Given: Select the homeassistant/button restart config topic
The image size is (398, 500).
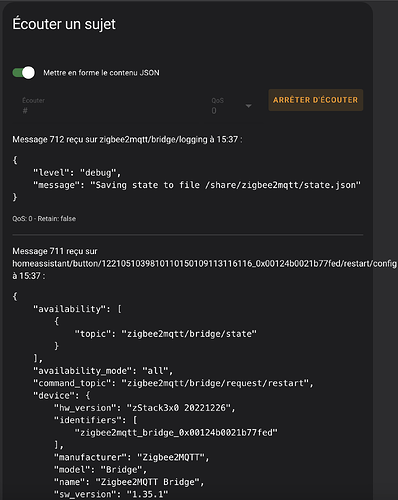Looking at the screenshot, I should [x=205, y=264].
